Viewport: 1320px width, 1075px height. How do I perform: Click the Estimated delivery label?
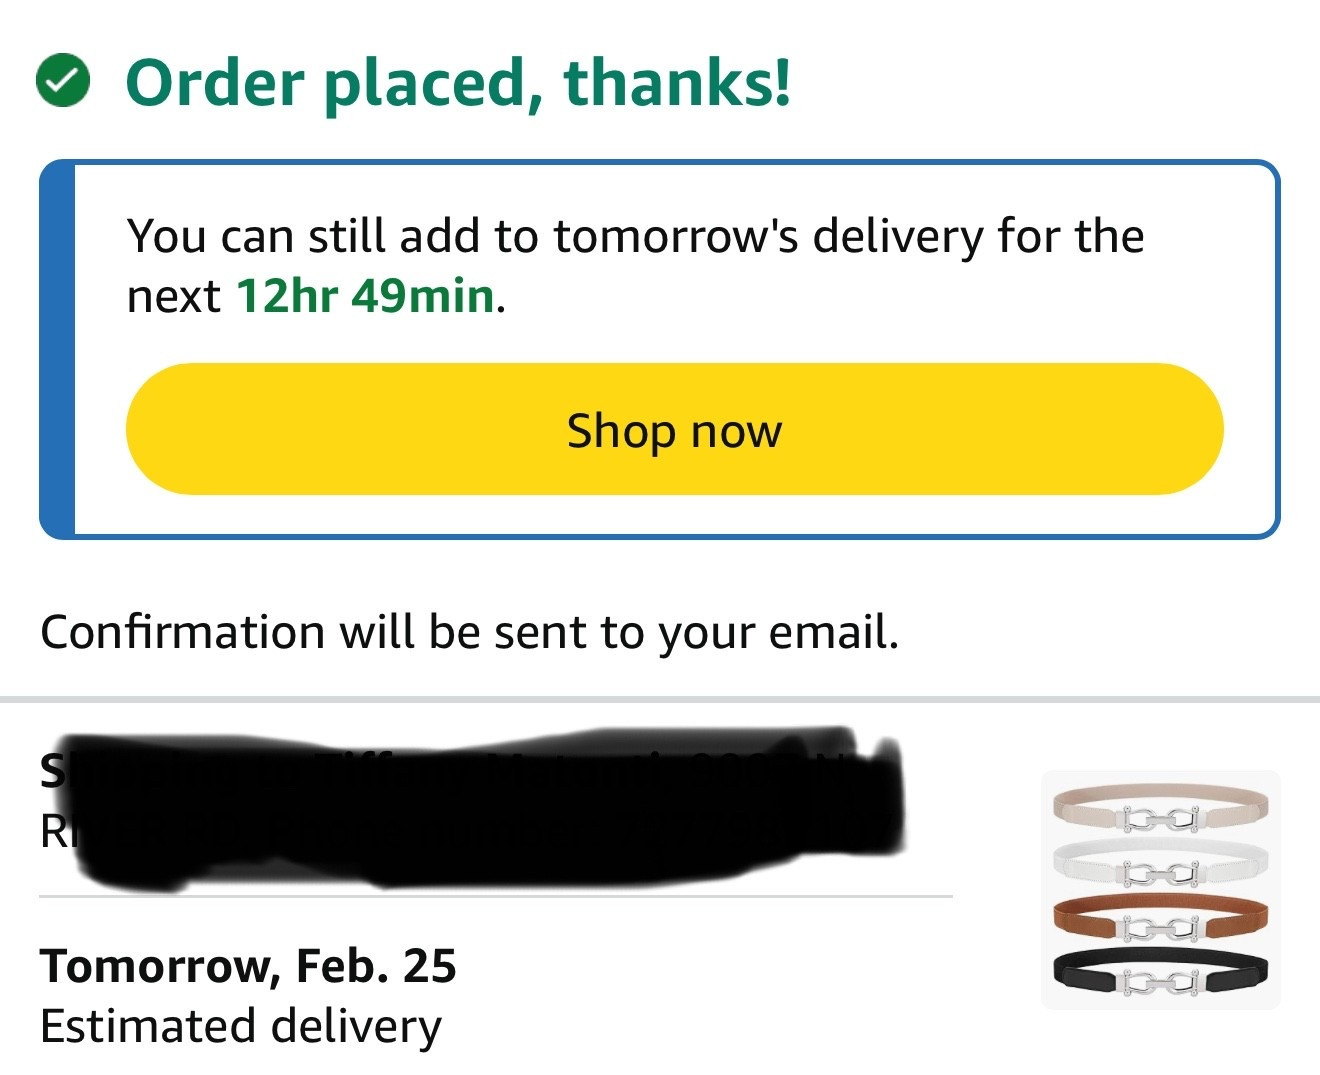[x=240, y=1023]
